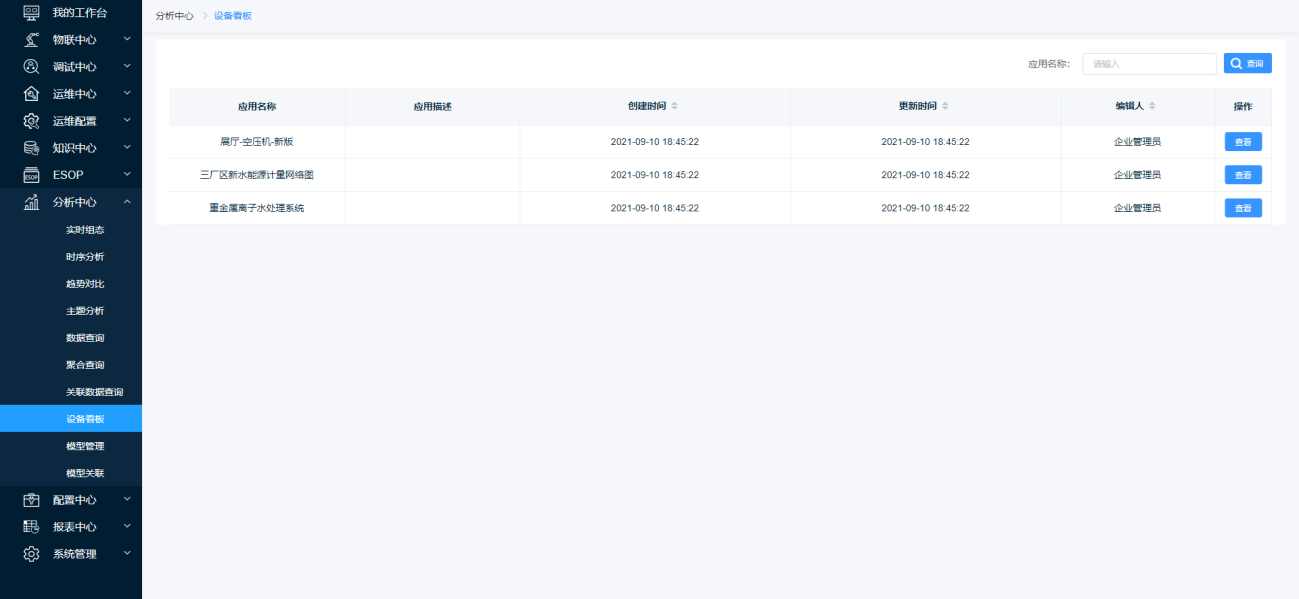1299x599 pixels.
Task: Expand the 系统管理 menu chevron
Action: pos(127,553)
